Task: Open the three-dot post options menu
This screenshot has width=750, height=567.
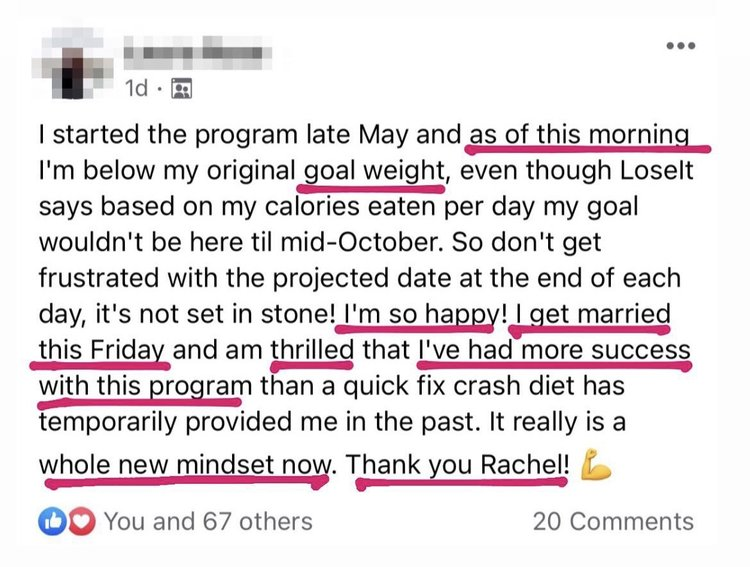Action: [679, 46]
